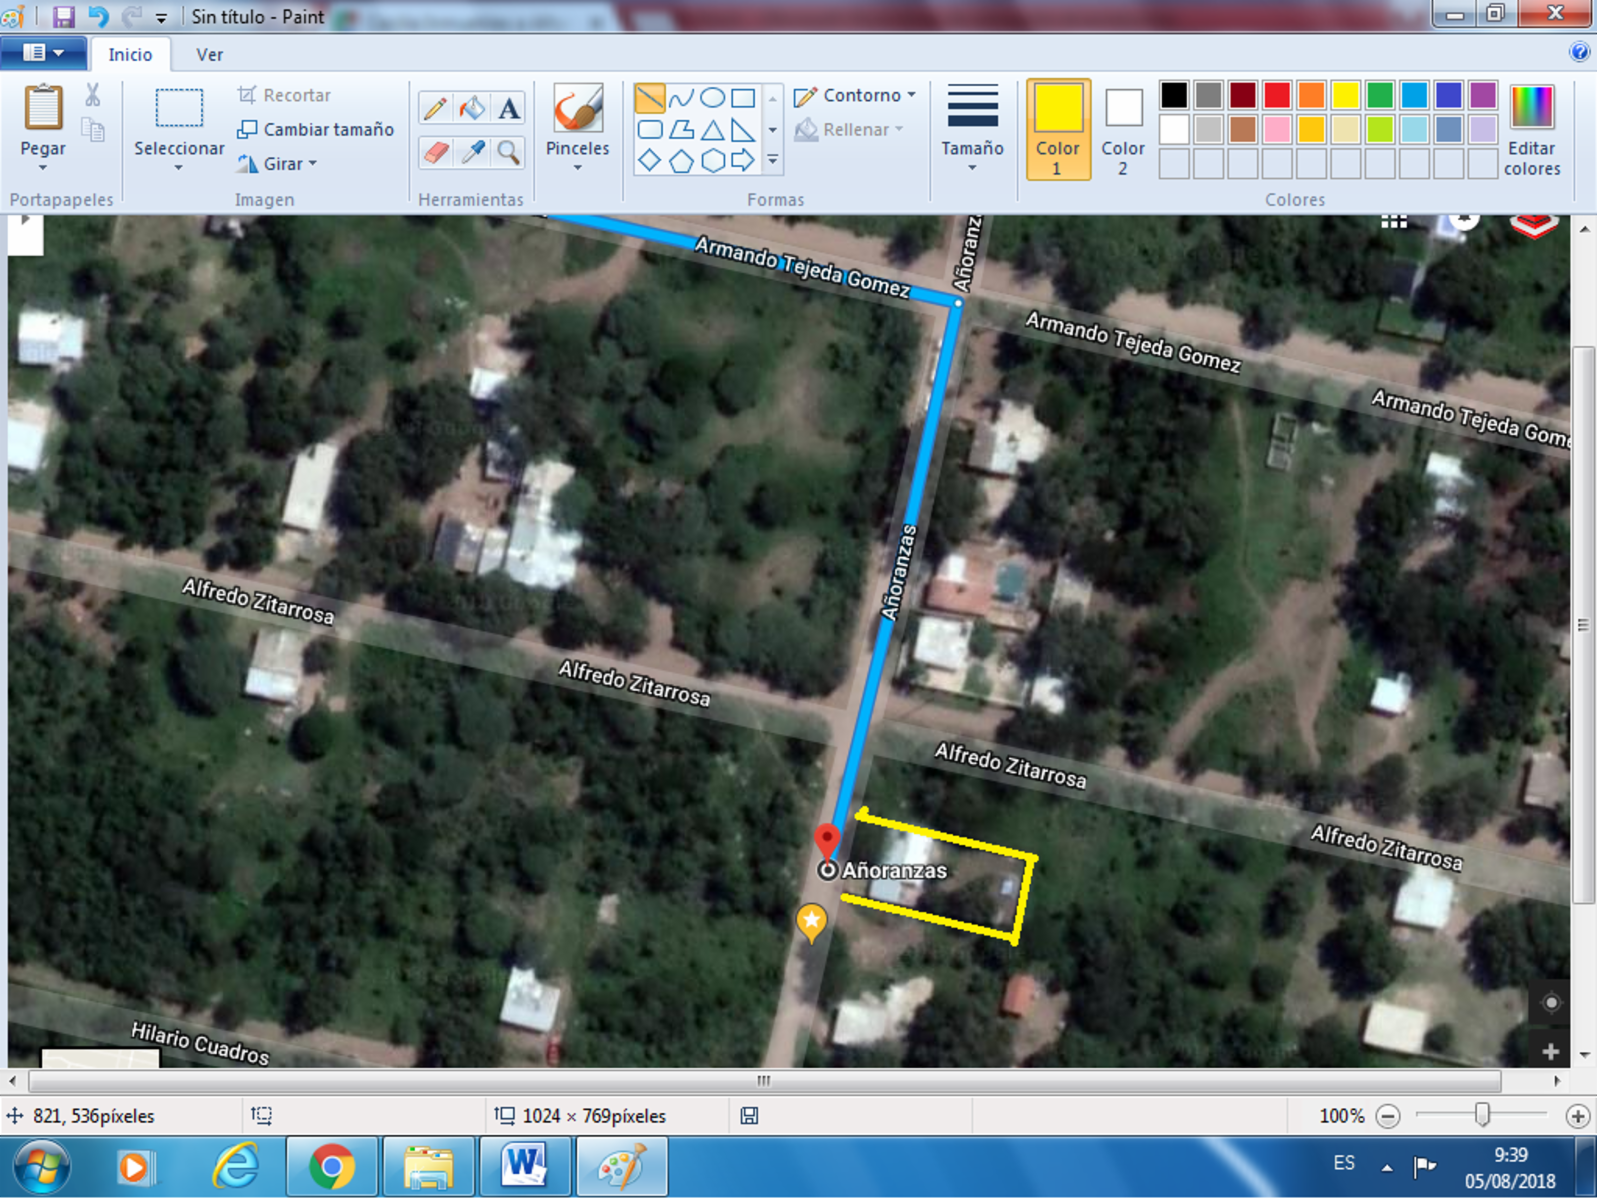Click the Windows Start button
Screen dimensions: 1597x1199
(42, 1167)
